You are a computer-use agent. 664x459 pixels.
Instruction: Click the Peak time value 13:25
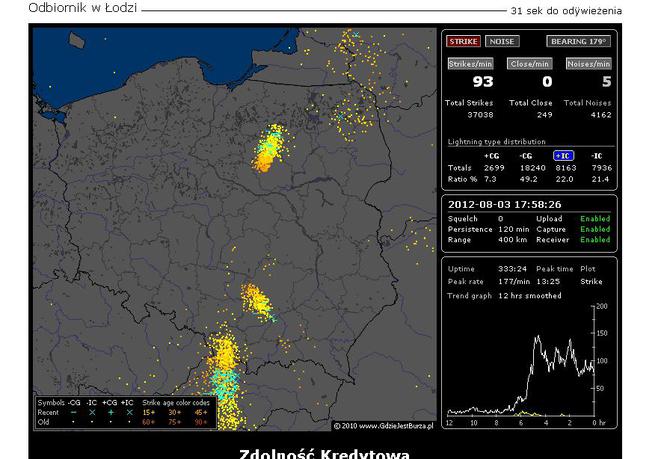tap(548, 282)
